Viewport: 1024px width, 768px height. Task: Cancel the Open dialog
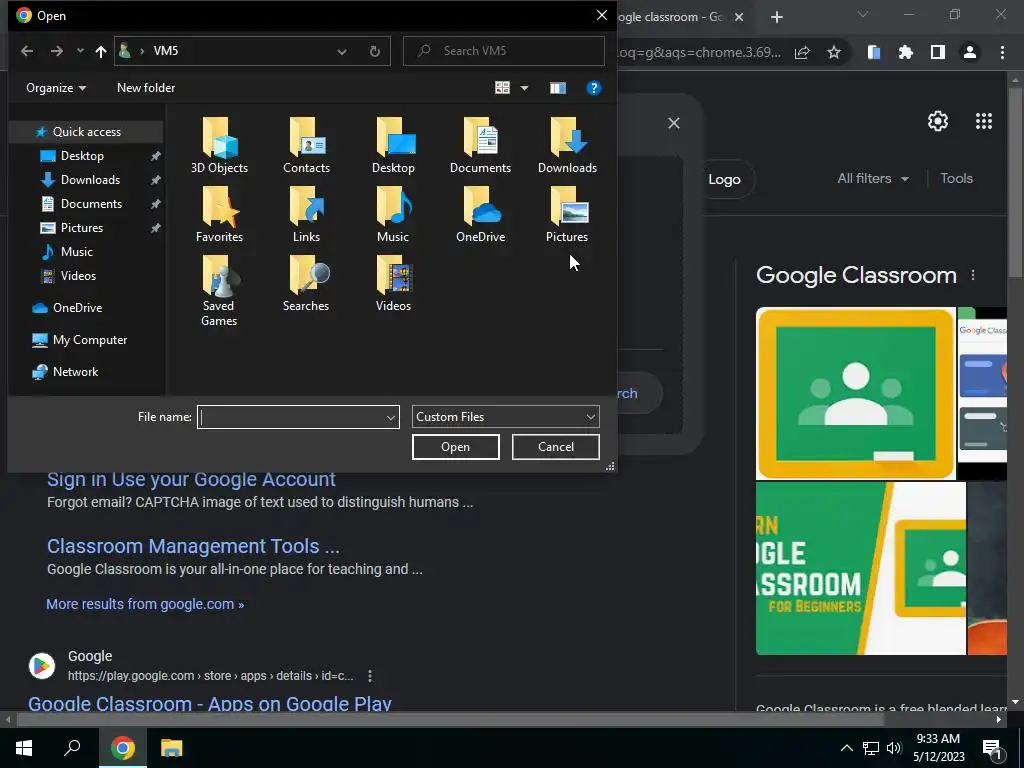point(556,447)
